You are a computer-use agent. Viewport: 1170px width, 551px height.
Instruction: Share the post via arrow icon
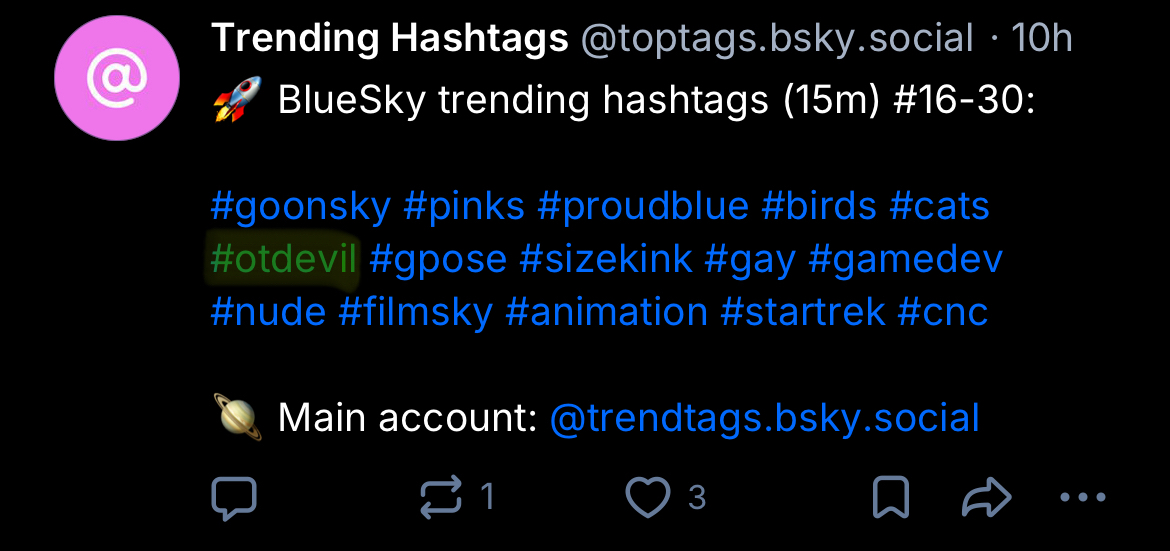985,498
